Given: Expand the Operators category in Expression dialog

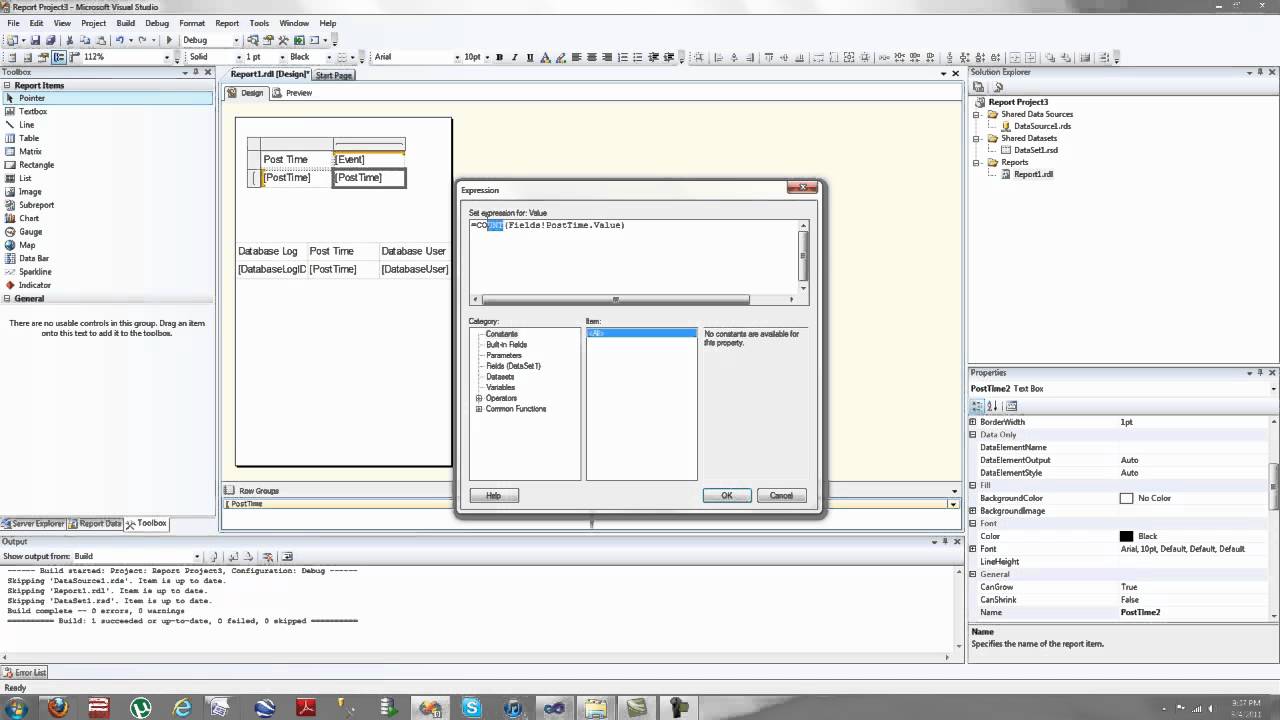Looking at the screenshot, I should [479, 398].
